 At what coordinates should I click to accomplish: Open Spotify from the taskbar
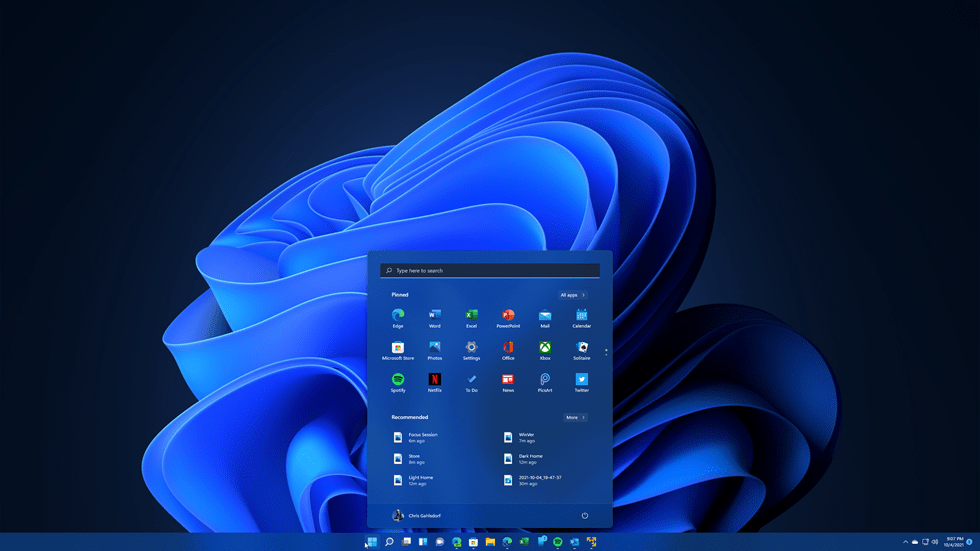558,542
